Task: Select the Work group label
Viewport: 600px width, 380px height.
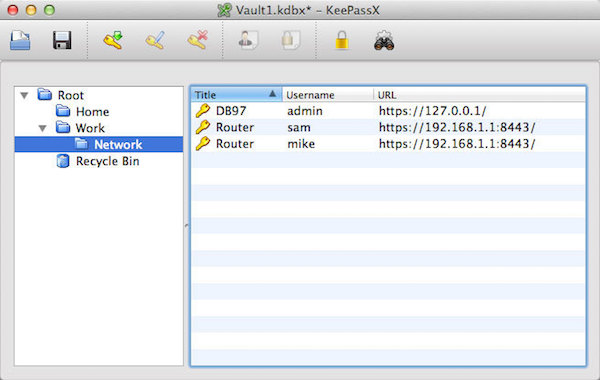Action: (x=90, y=128)
